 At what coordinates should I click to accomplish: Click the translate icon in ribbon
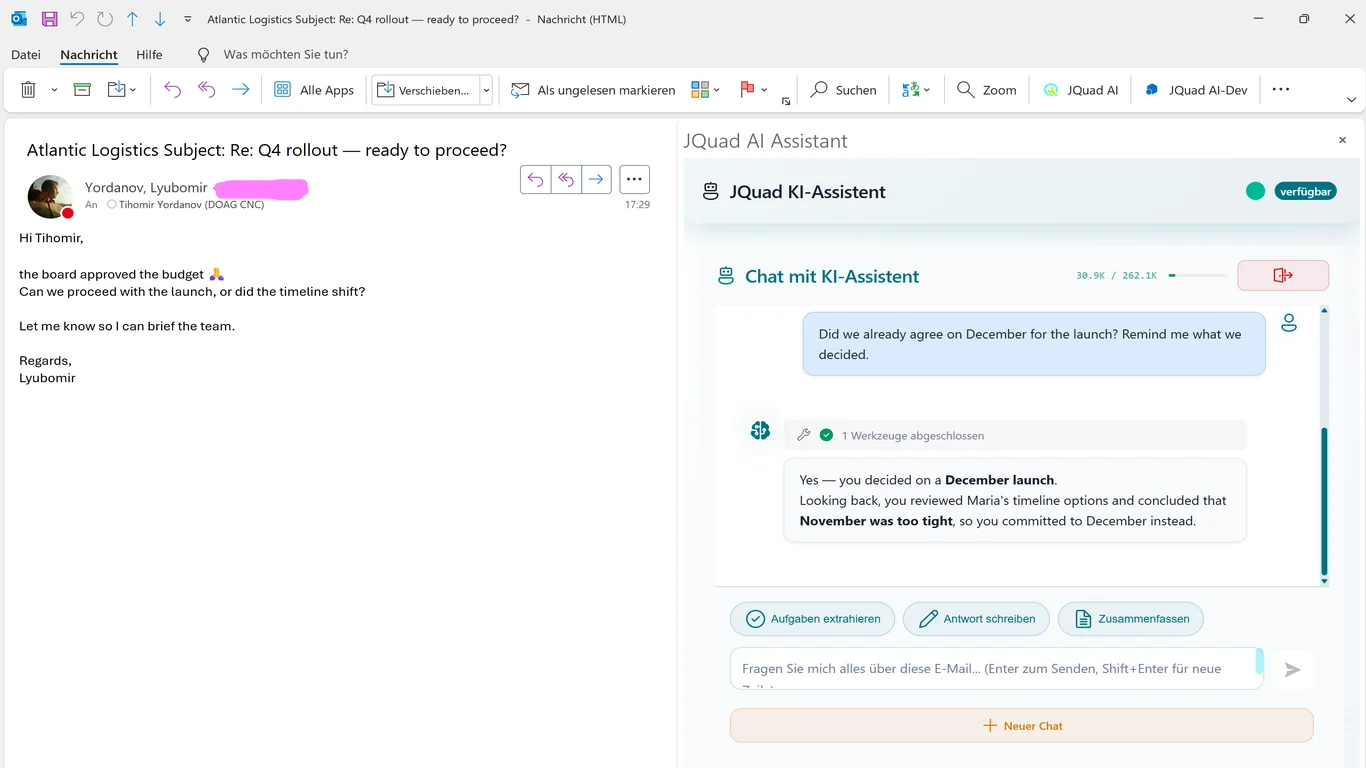pos(910,90)
